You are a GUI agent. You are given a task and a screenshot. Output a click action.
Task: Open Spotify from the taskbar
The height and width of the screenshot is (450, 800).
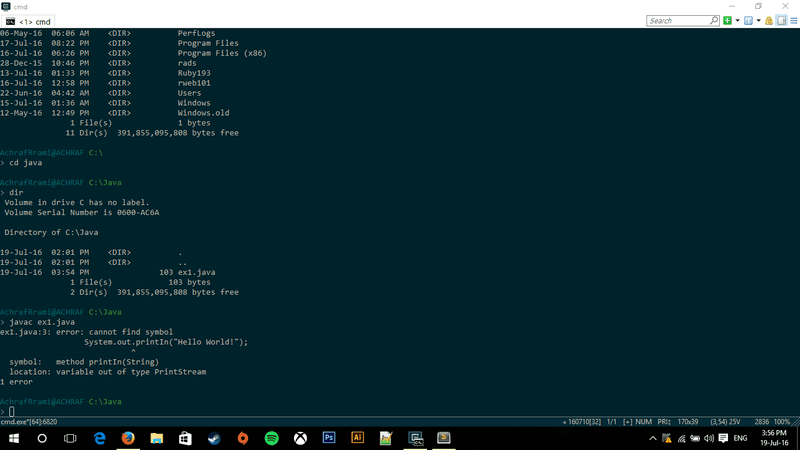click(271, 438)
